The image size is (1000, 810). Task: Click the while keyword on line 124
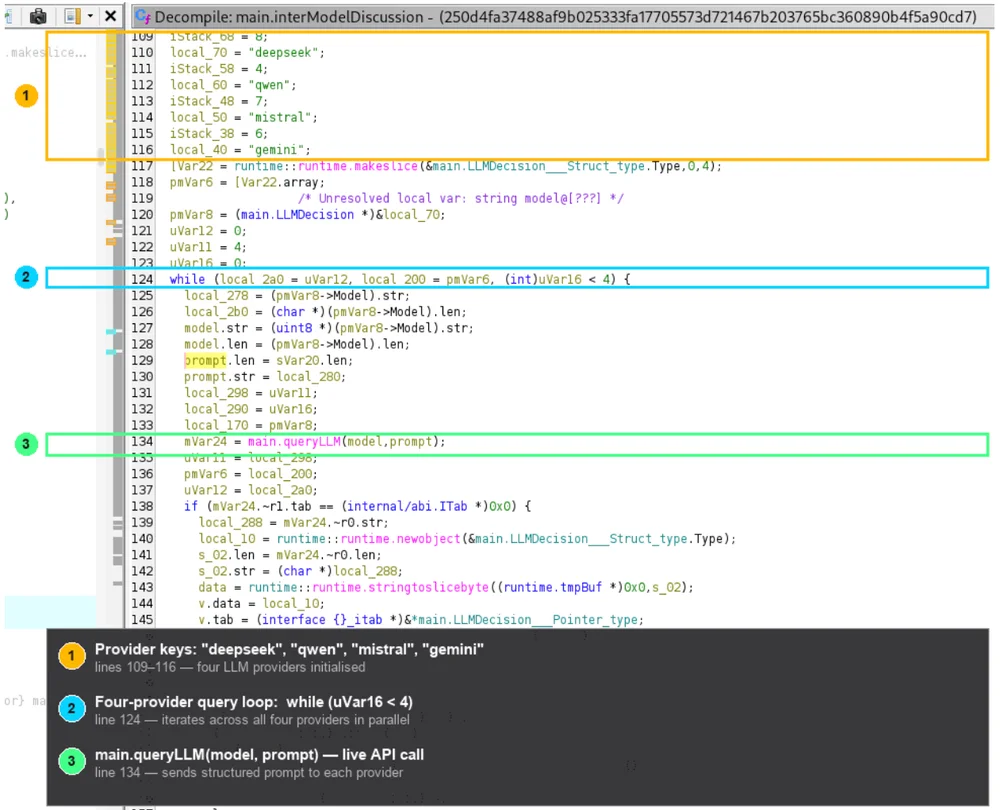point(188,279)
